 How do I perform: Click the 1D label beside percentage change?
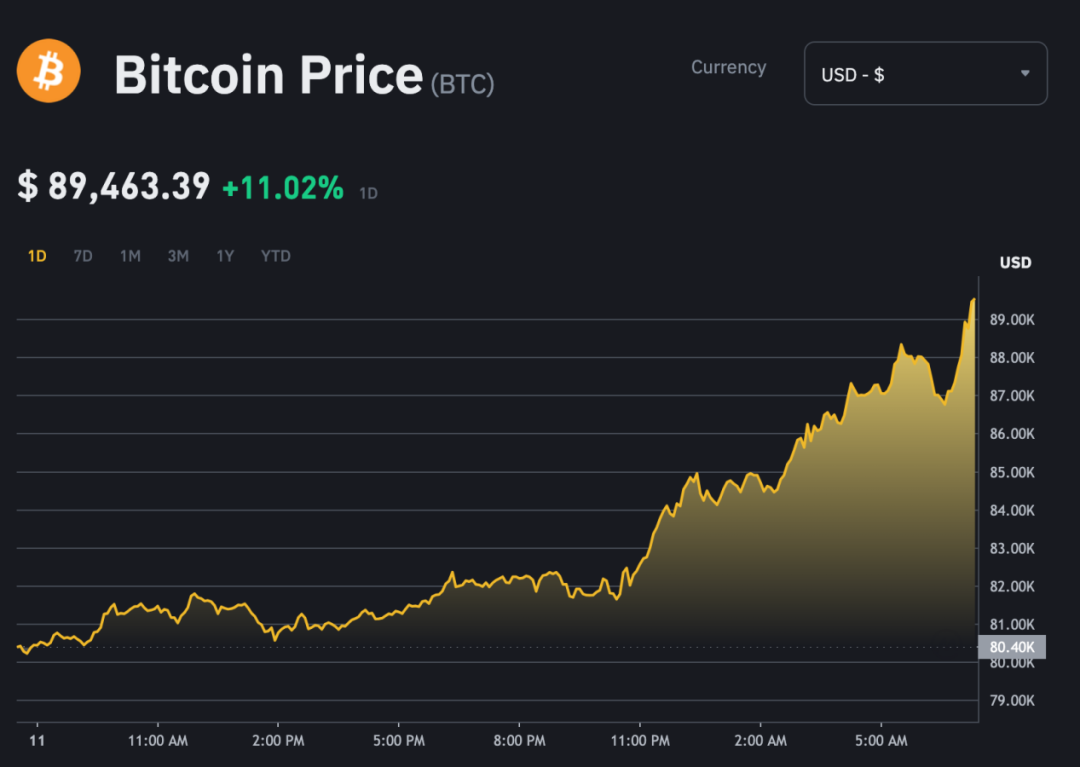(368, 193)
